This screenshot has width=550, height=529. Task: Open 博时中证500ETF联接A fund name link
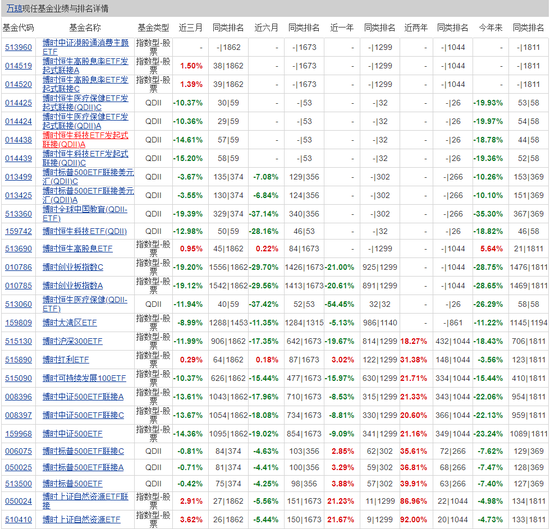click(83, 397)
